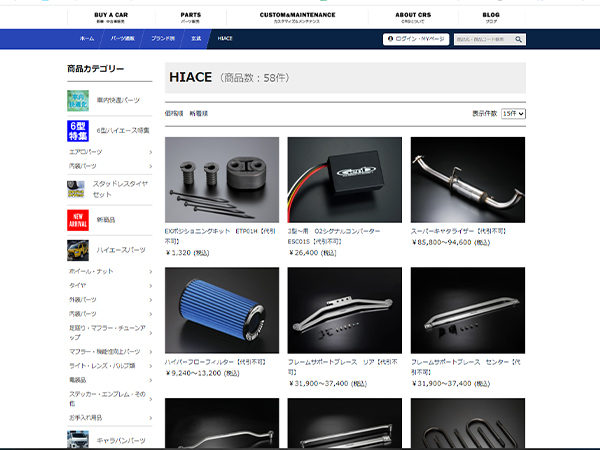Screen dimensions: 600x450
Task: Open the 車内快適パーツ category link
Action: coord(118,100)
